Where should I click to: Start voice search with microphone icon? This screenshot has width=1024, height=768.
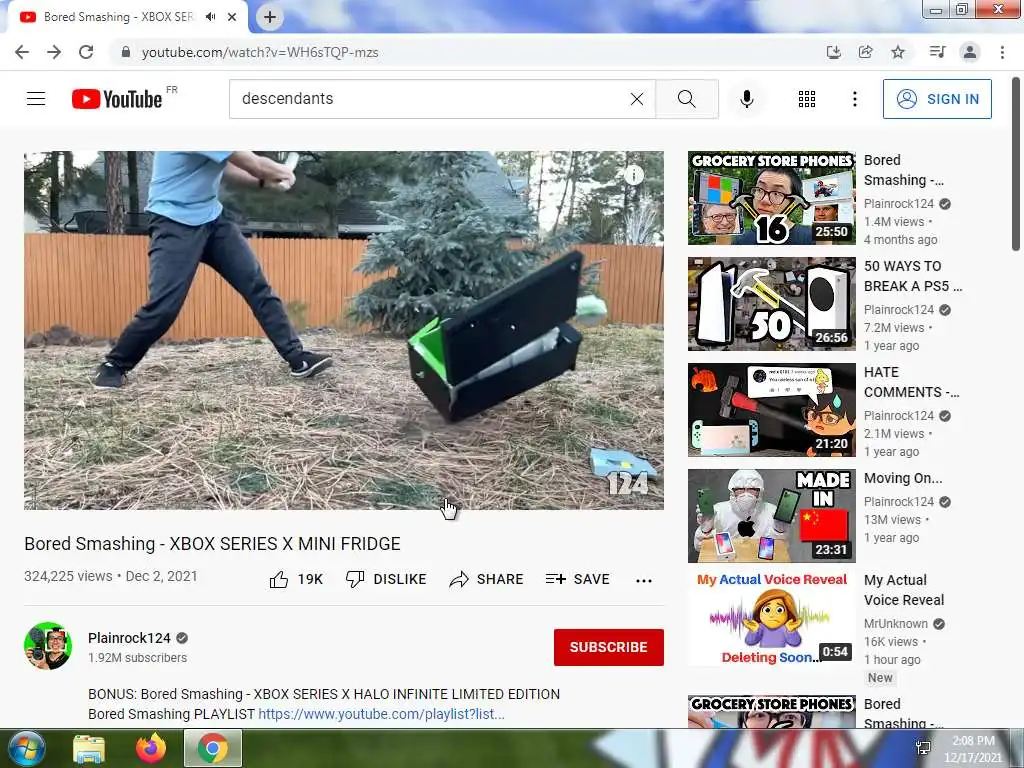pos(747,99)
